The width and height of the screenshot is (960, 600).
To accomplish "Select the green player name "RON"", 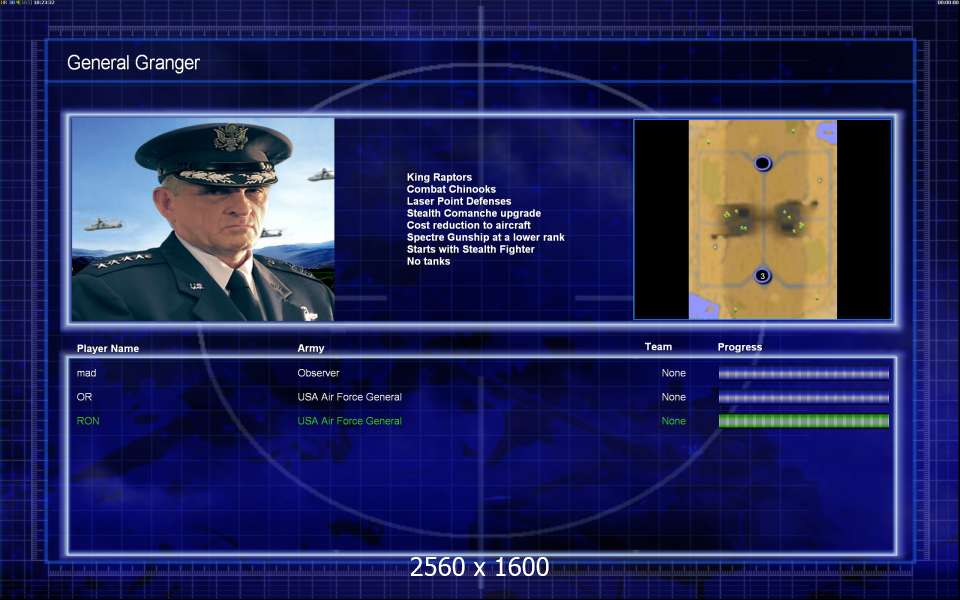I will [x=88, y=421].
